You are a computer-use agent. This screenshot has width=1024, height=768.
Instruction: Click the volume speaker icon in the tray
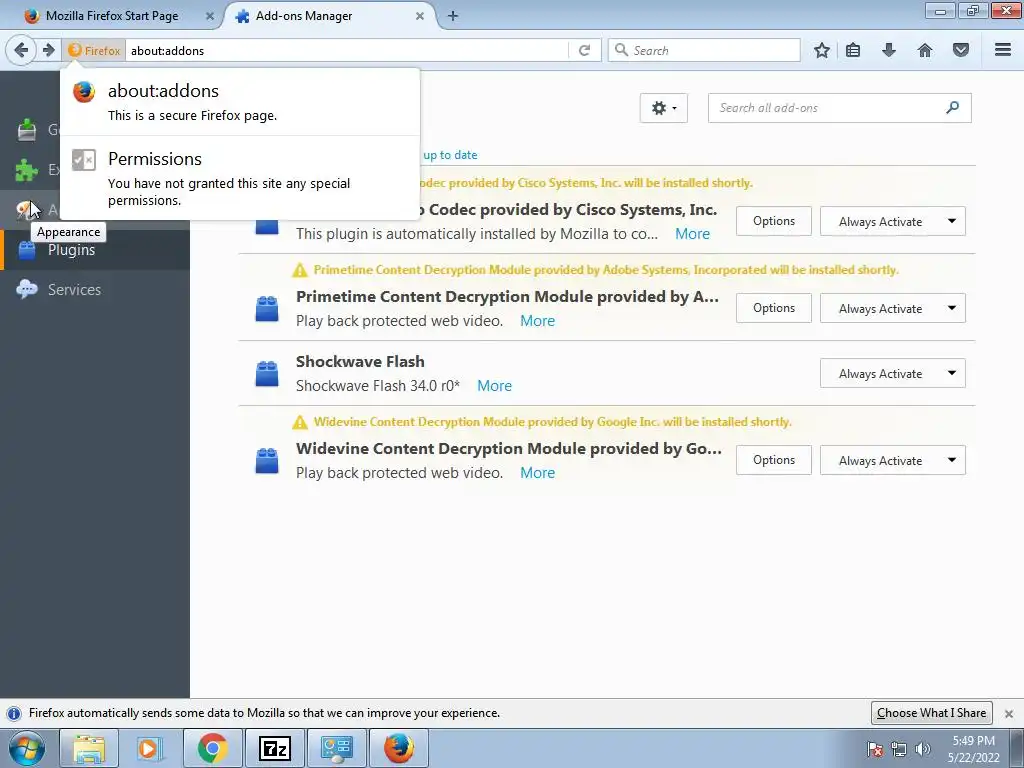(922, 749)
